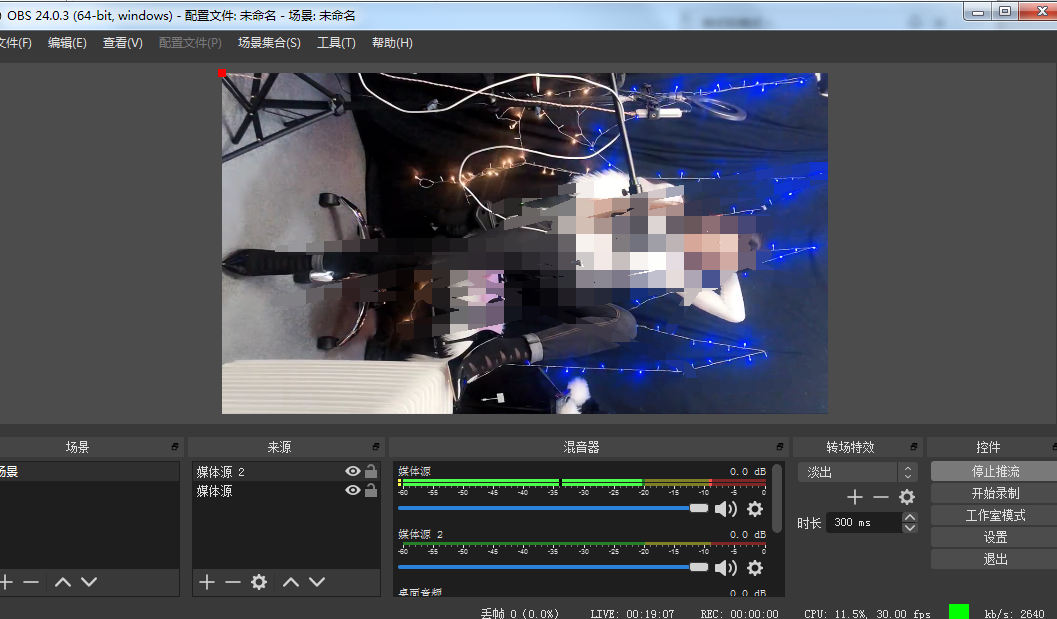1057x619 pixels.
Task: Click the green connection status indicator
Action: (959, 612)
